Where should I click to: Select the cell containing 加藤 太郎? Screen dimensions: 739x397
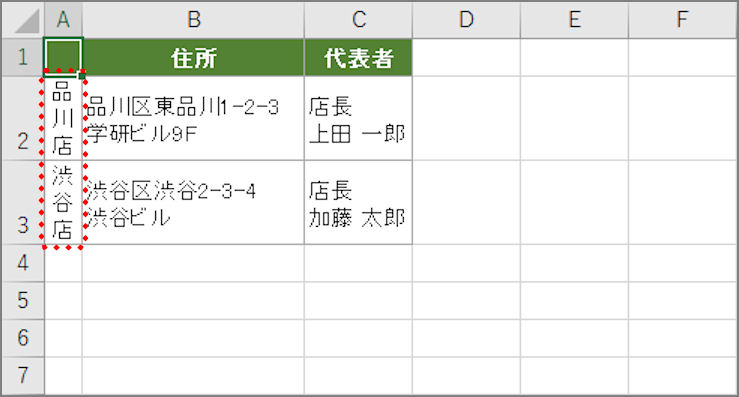pyautogui.click(x=358, y=202)
